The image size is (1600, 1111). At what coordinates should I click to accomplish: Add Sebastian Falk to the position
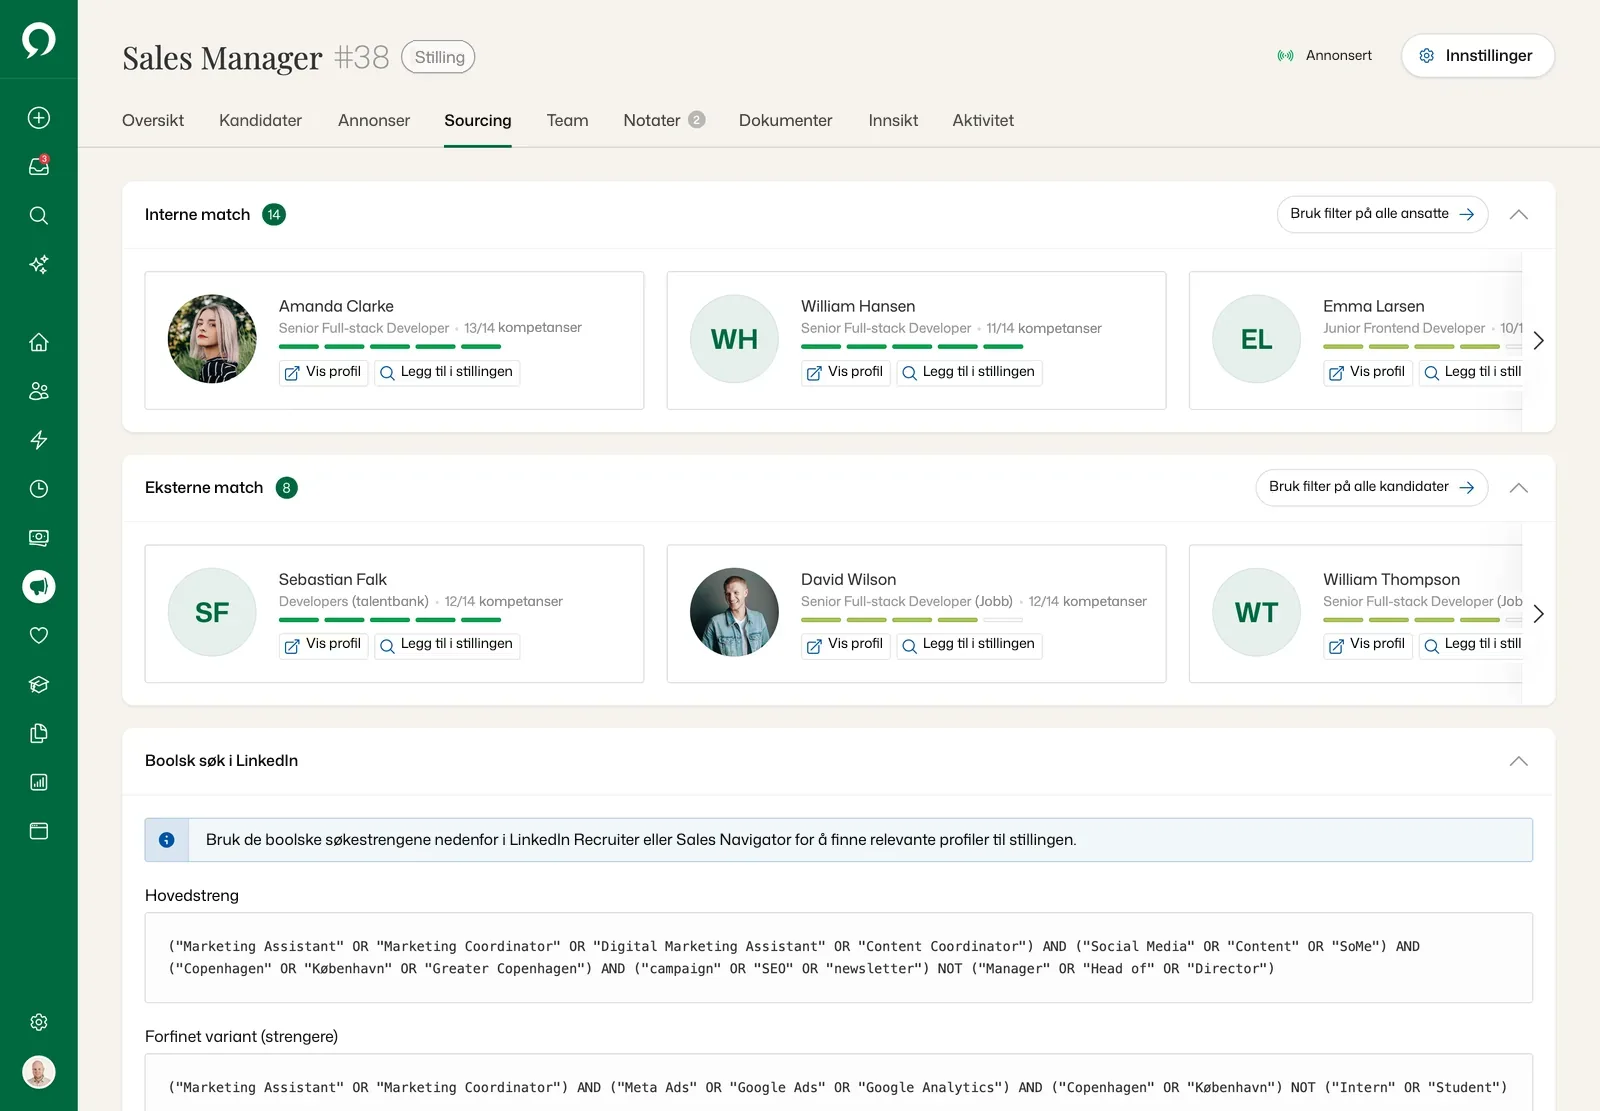(x=447, y=645)
